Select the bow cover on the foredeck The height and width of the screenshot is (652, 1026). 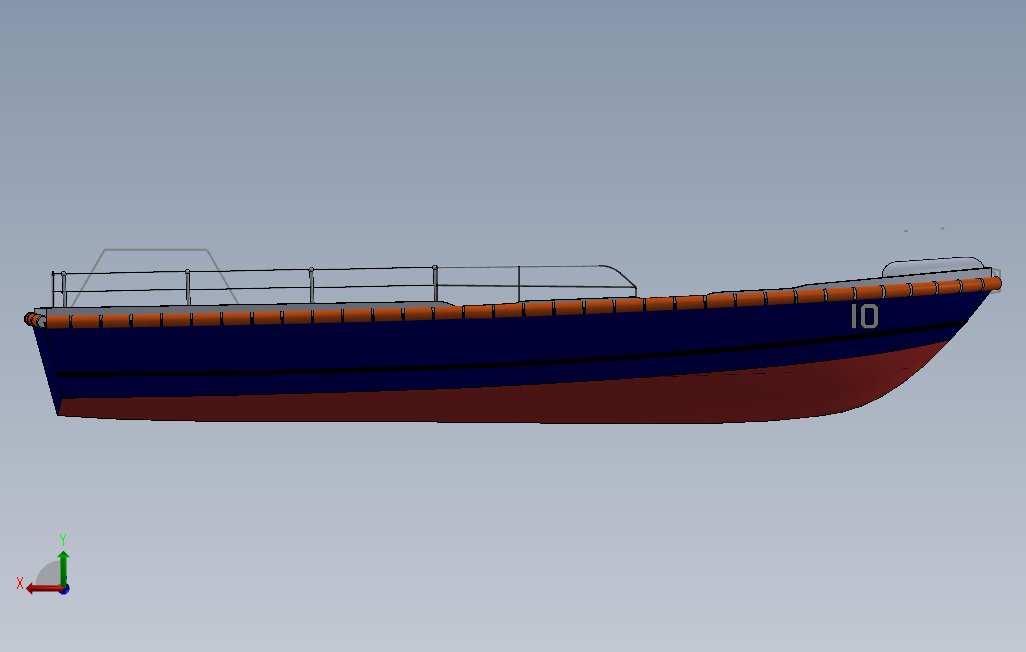pos(932,267)
